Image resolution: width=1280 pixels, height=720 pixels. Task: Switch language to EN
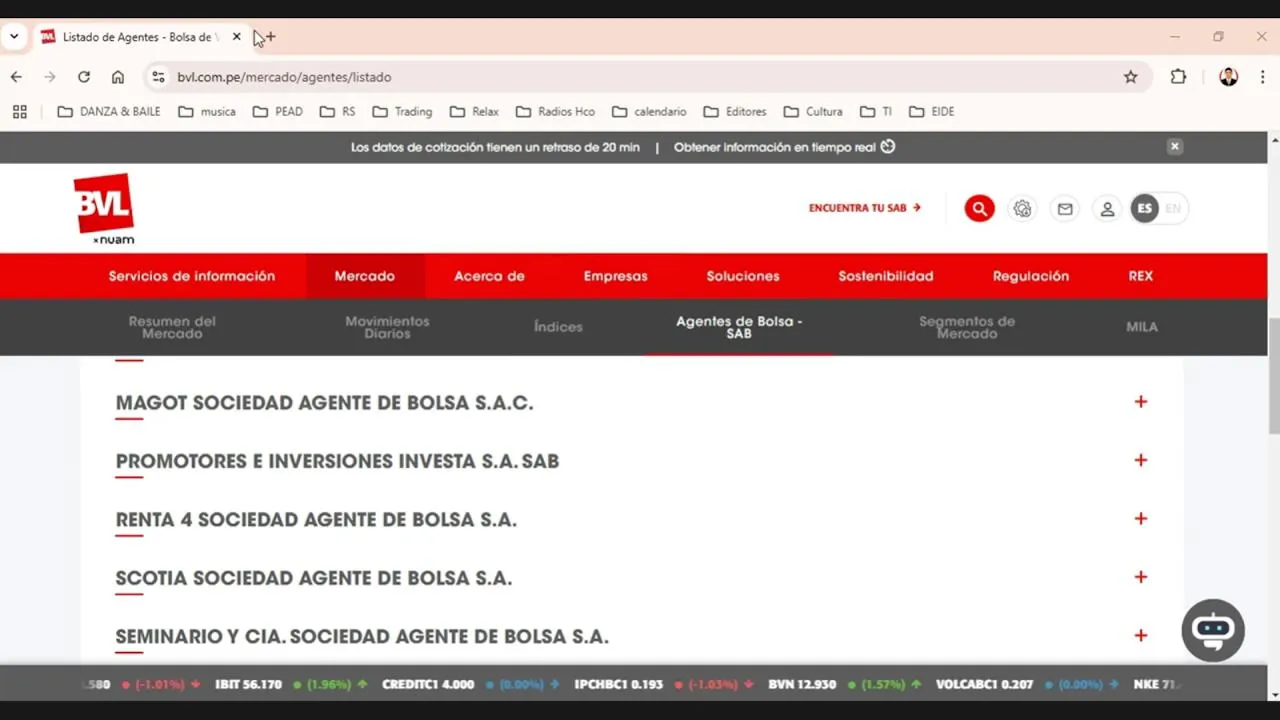(1173, 208)
